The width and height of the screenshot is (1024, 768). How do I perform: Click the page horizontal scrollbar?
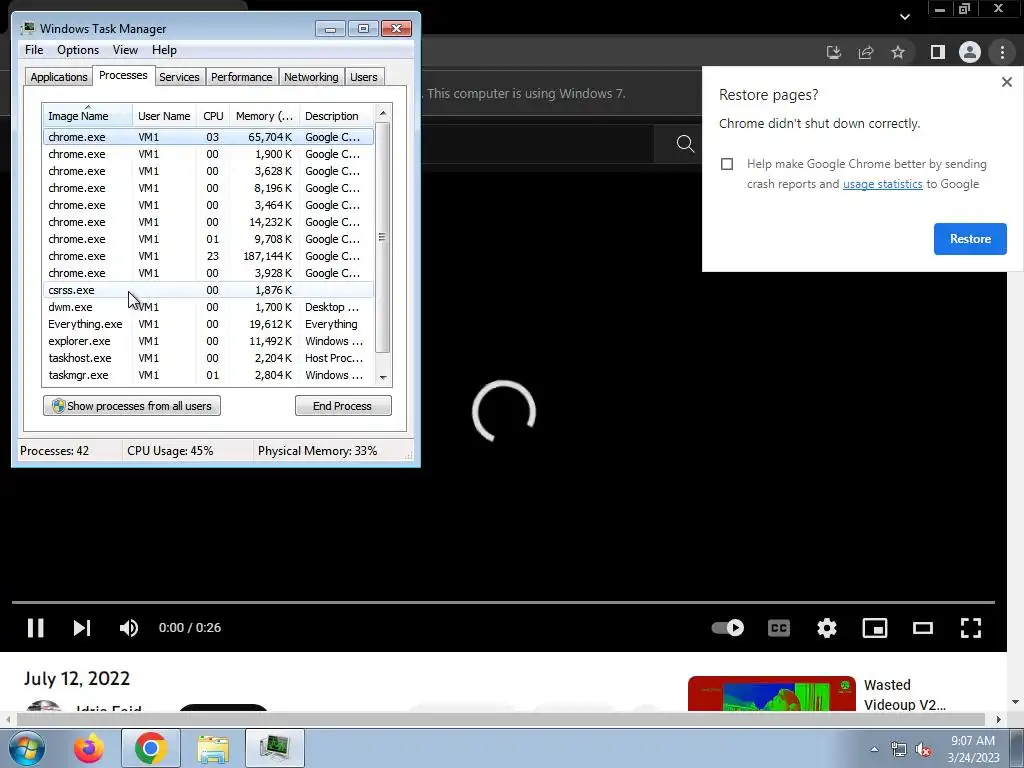[503, 719]
